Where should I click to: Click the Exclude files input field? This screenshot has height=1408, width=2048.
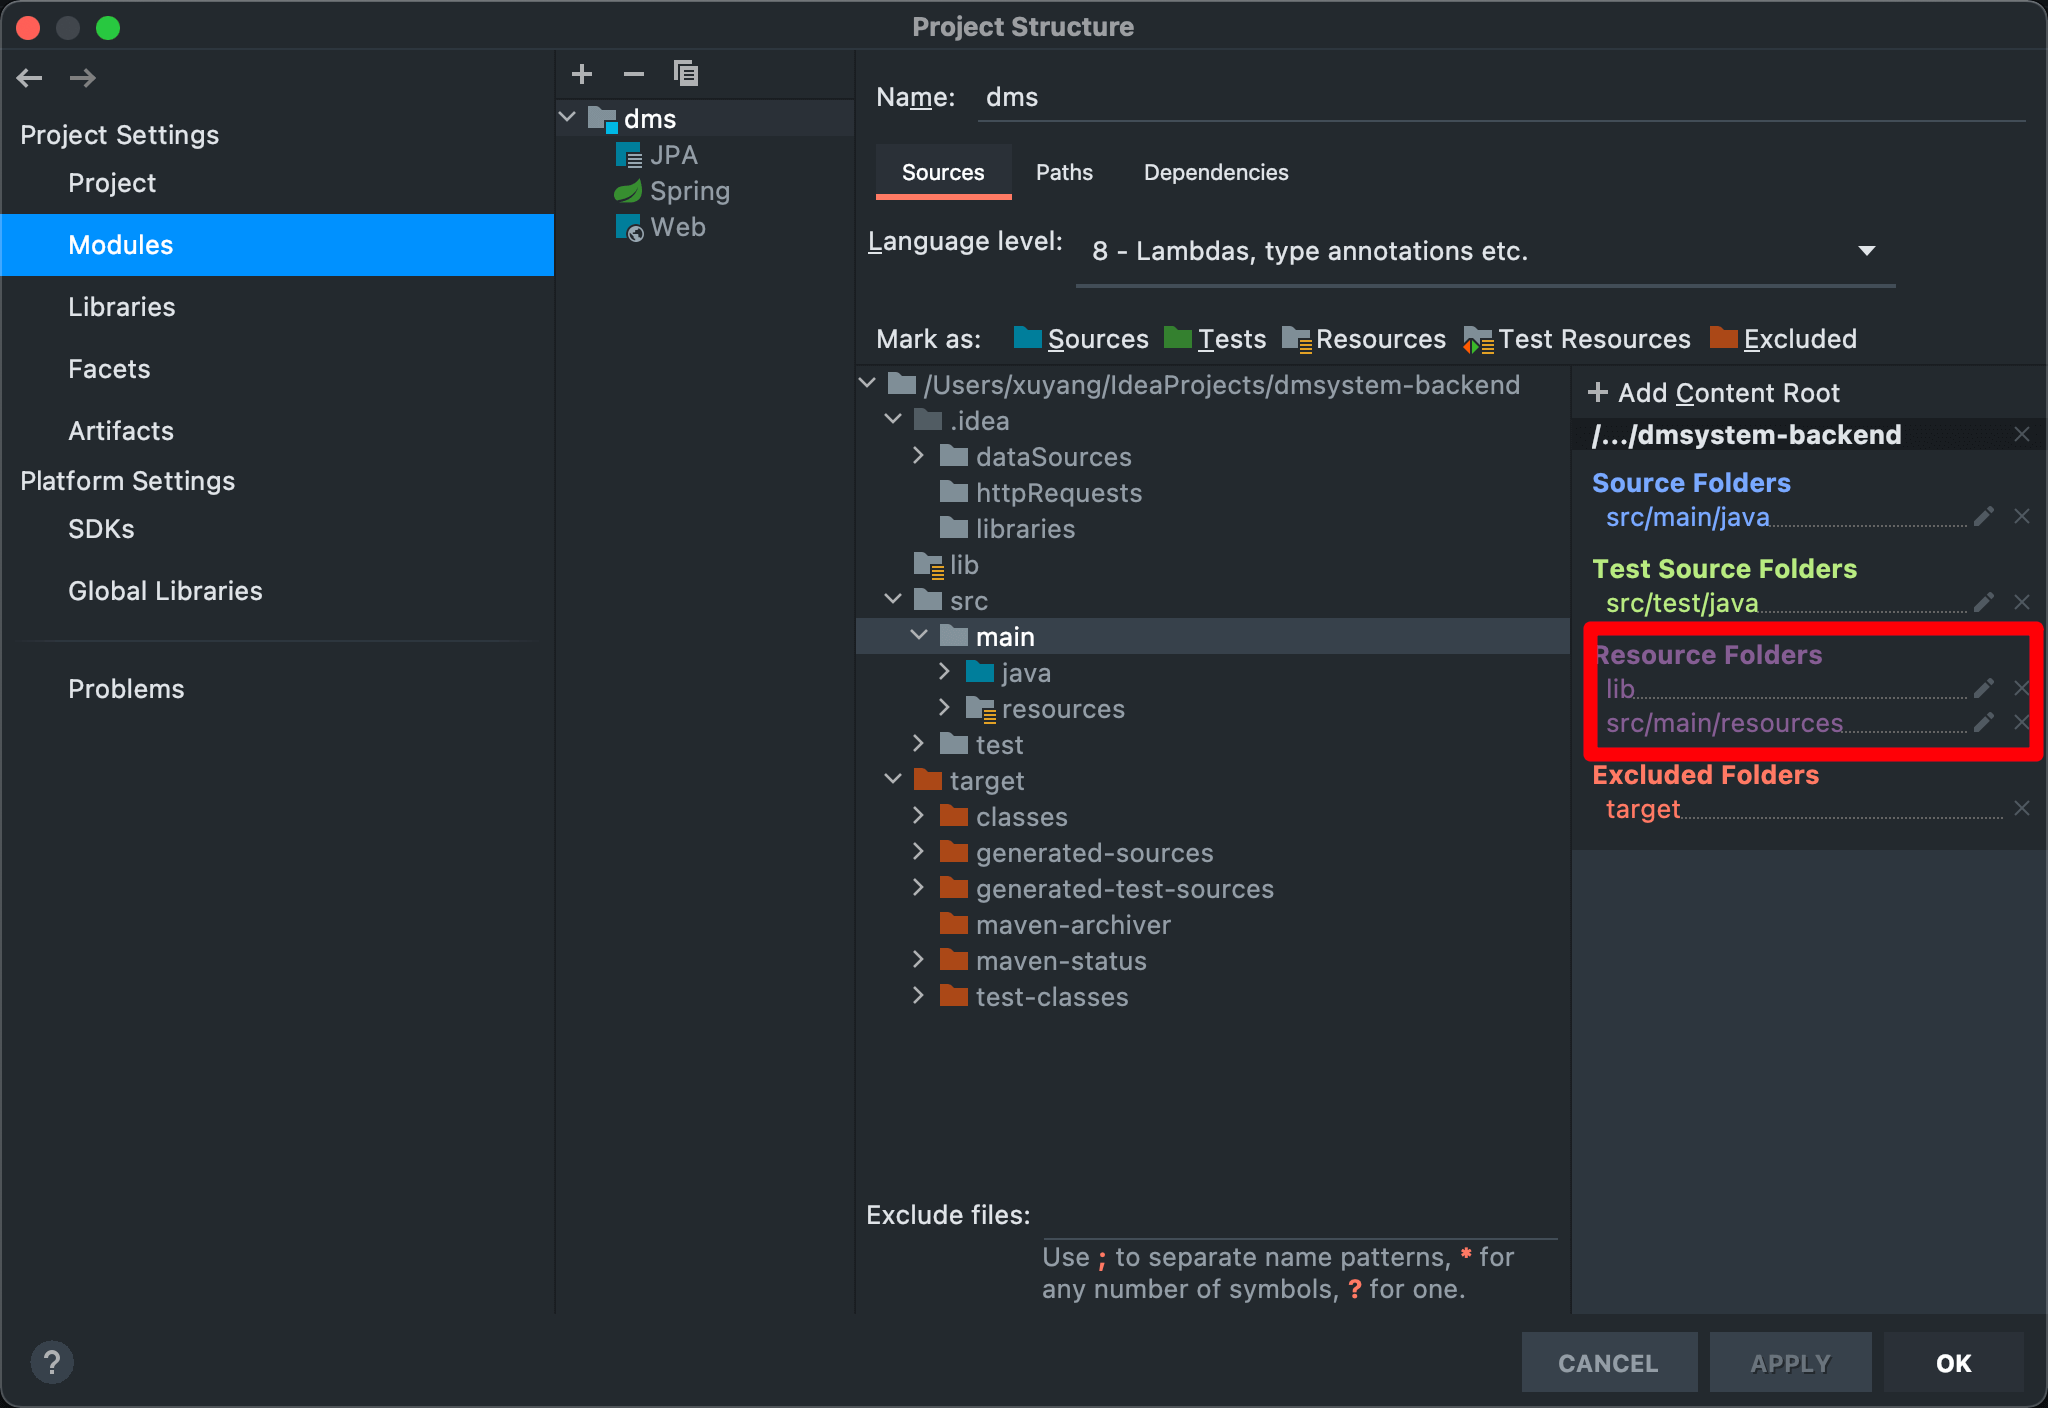[1298, 1216]
